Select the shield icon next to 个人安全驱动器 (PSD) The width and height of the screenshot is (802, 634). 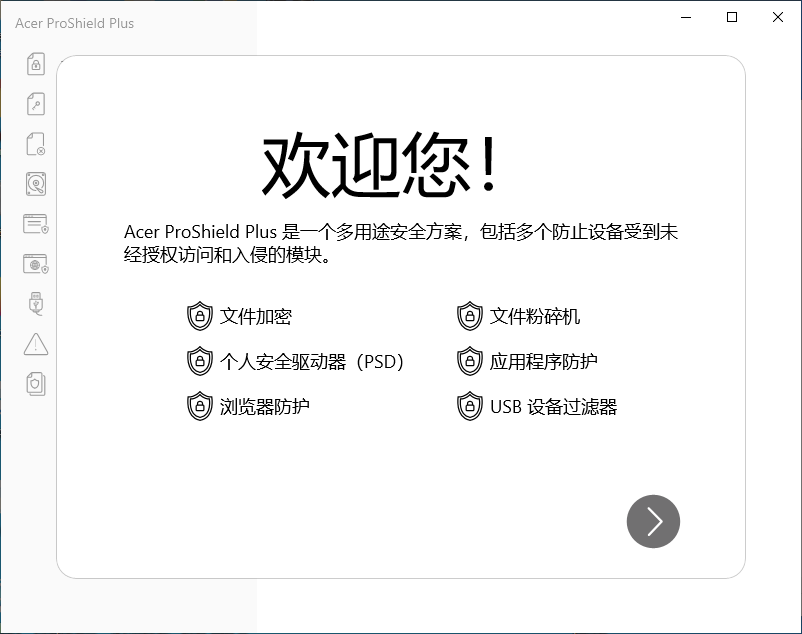(x=200, y=361)
